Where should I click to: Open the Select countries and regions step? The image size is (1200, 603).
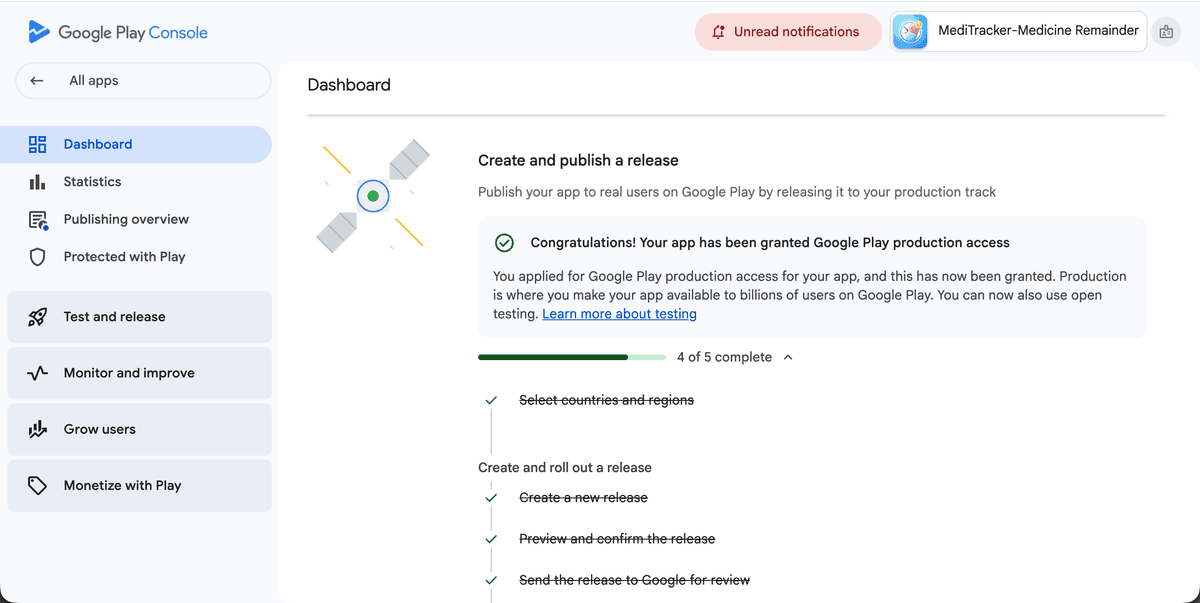[606, 400]
